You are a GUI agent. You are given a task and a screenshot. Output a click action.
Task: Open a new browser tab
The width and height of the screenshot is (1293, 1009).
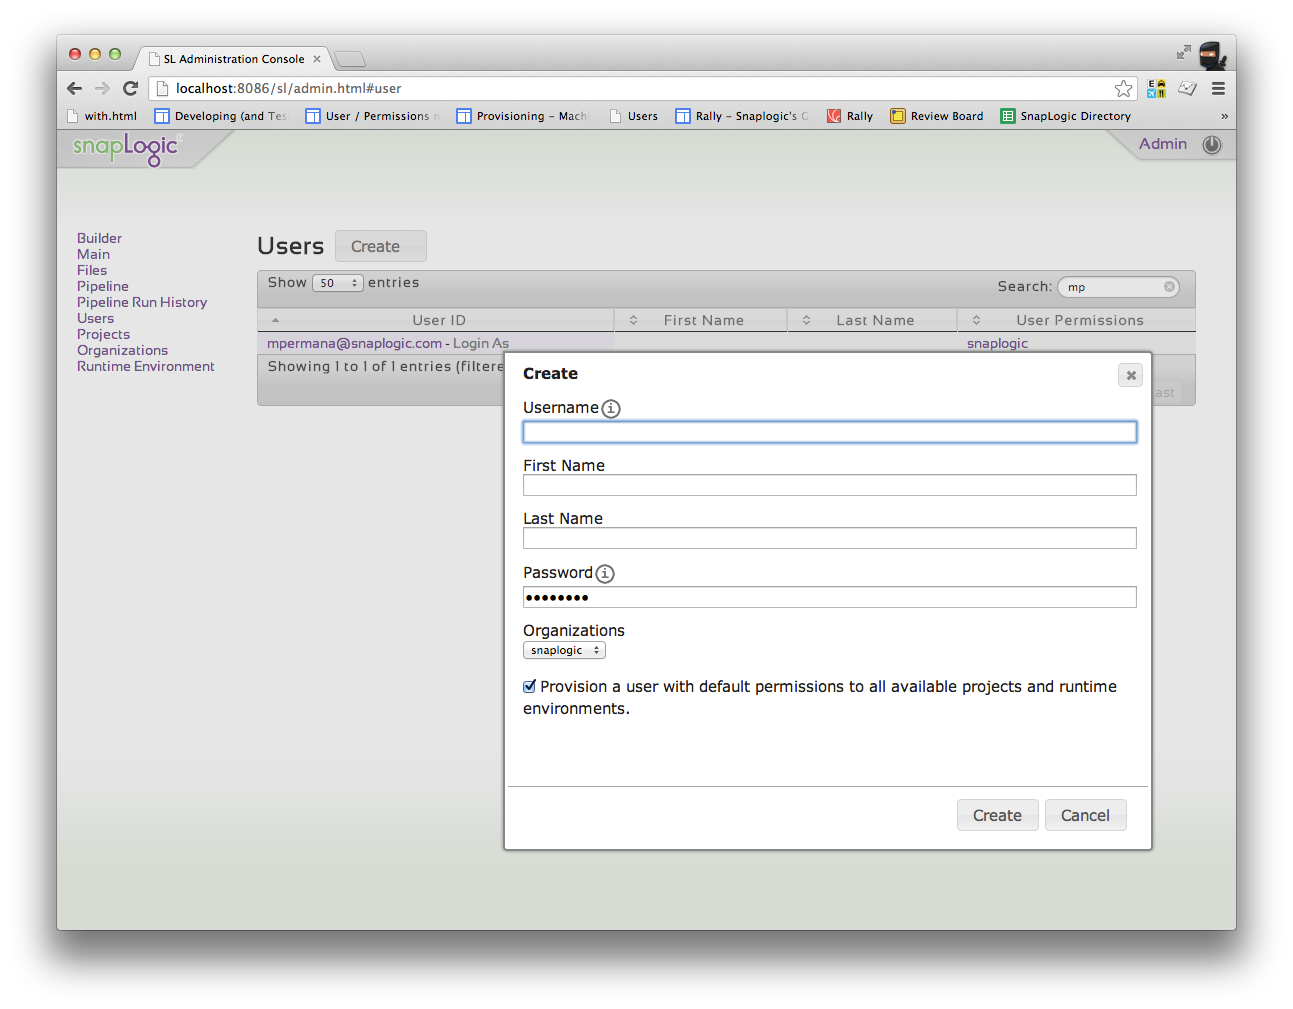click(x=350, y=59)
